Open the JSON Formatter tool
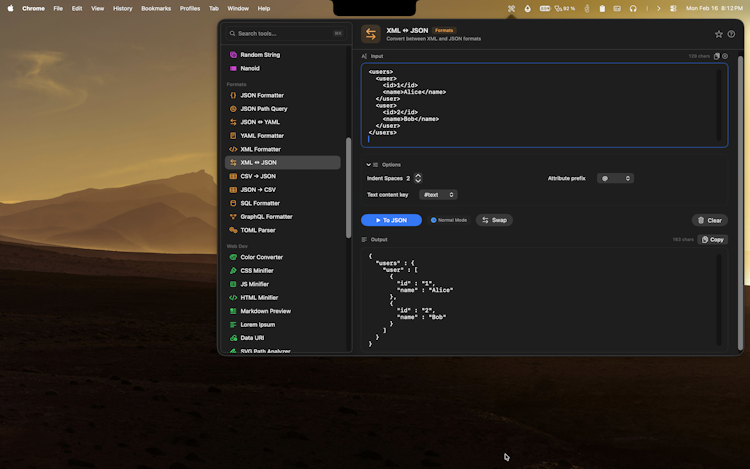The height and width of the screenshot is (469, 750). (x=261, y=95)
